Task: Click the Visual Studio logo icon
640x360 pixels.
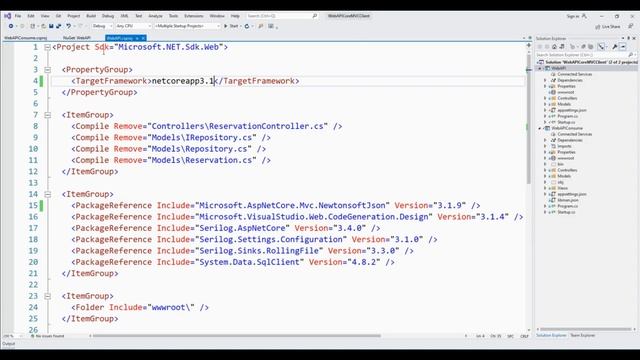Action: coord(7,16)
